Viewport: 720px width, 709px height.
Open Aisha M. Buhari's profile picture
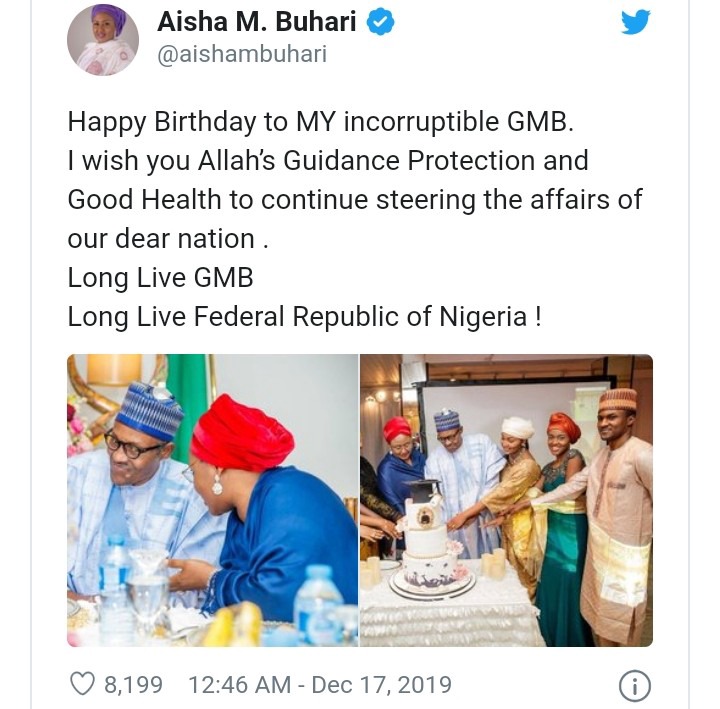point(102,39)
